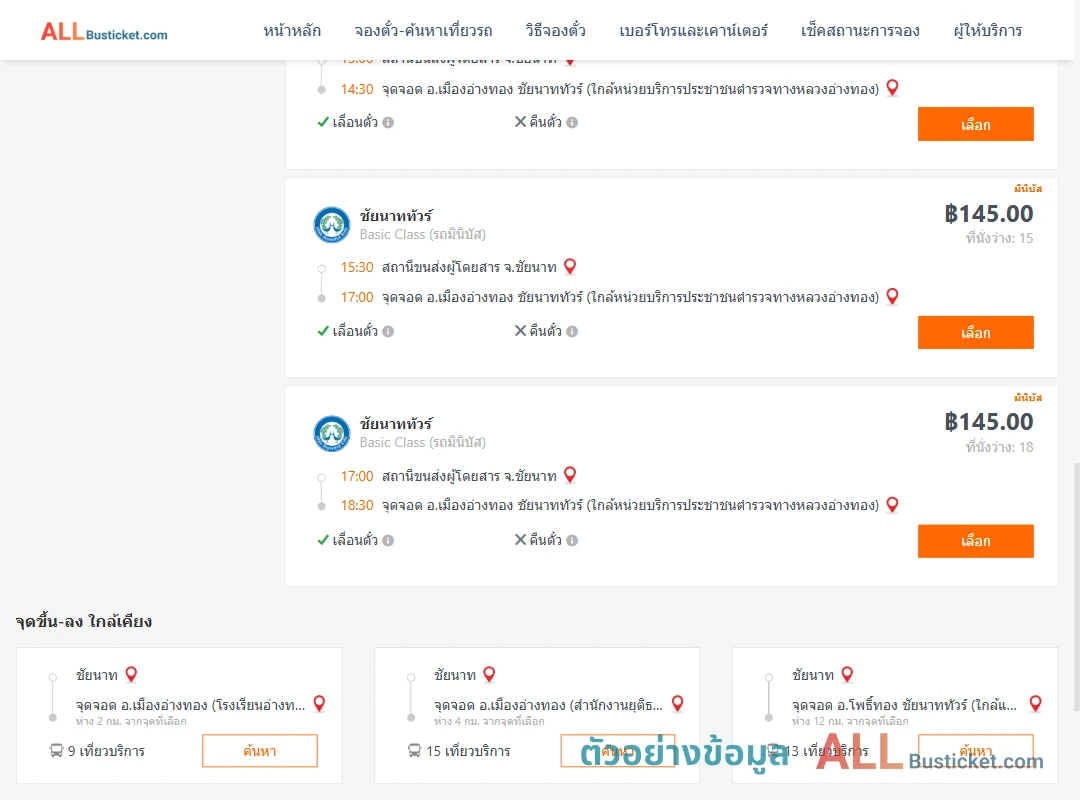Show เลื่อนตั๋ว info icon for the 18:30 arrival trip

click(x=388, y=540)
